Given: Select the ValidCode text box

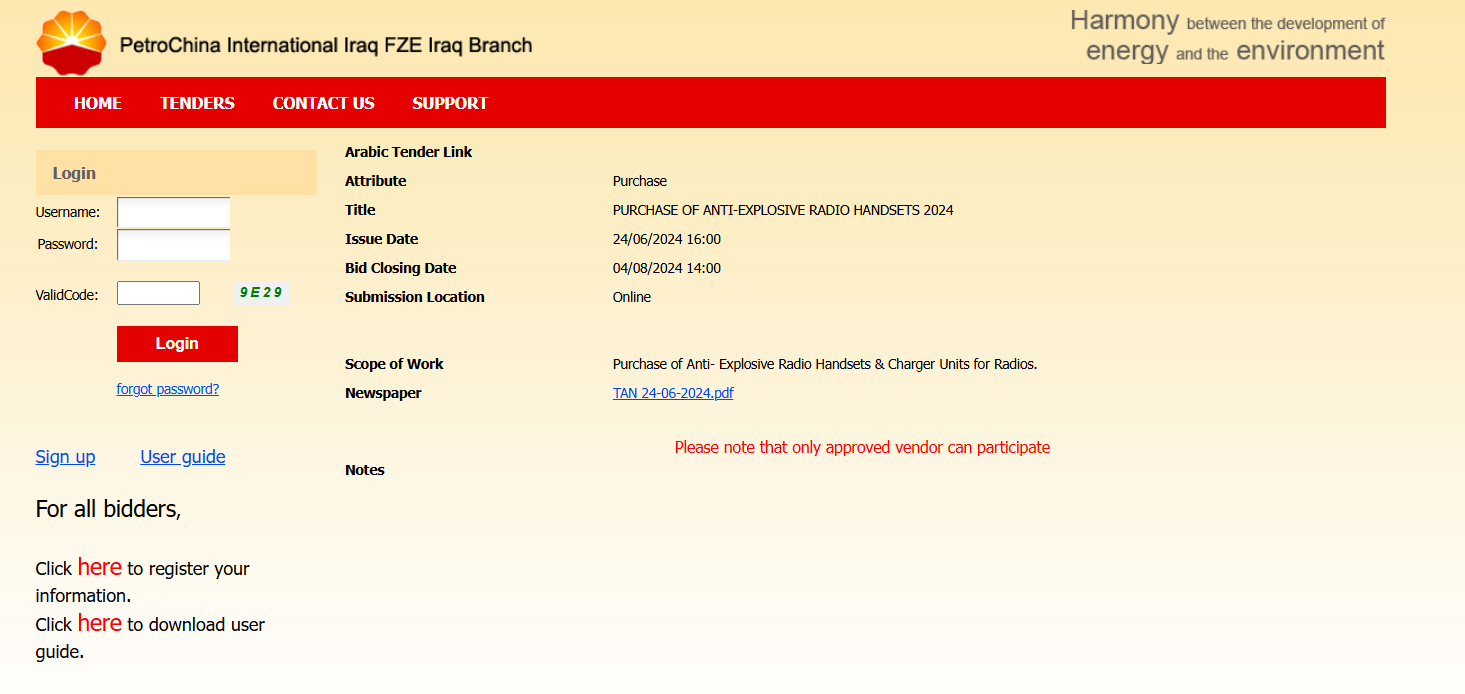Looking at the screenshot, I should [158, 294].
